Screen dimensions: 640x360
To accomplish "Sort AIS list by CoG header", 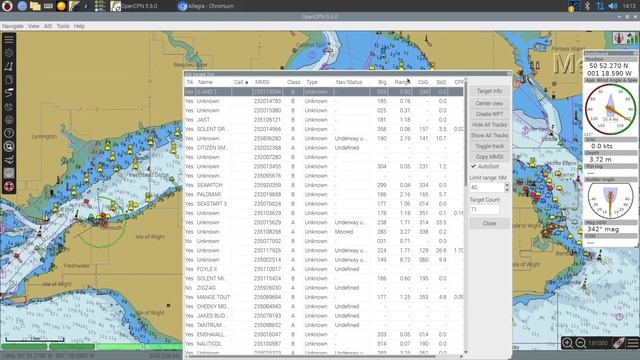I will tap(423, 82).
